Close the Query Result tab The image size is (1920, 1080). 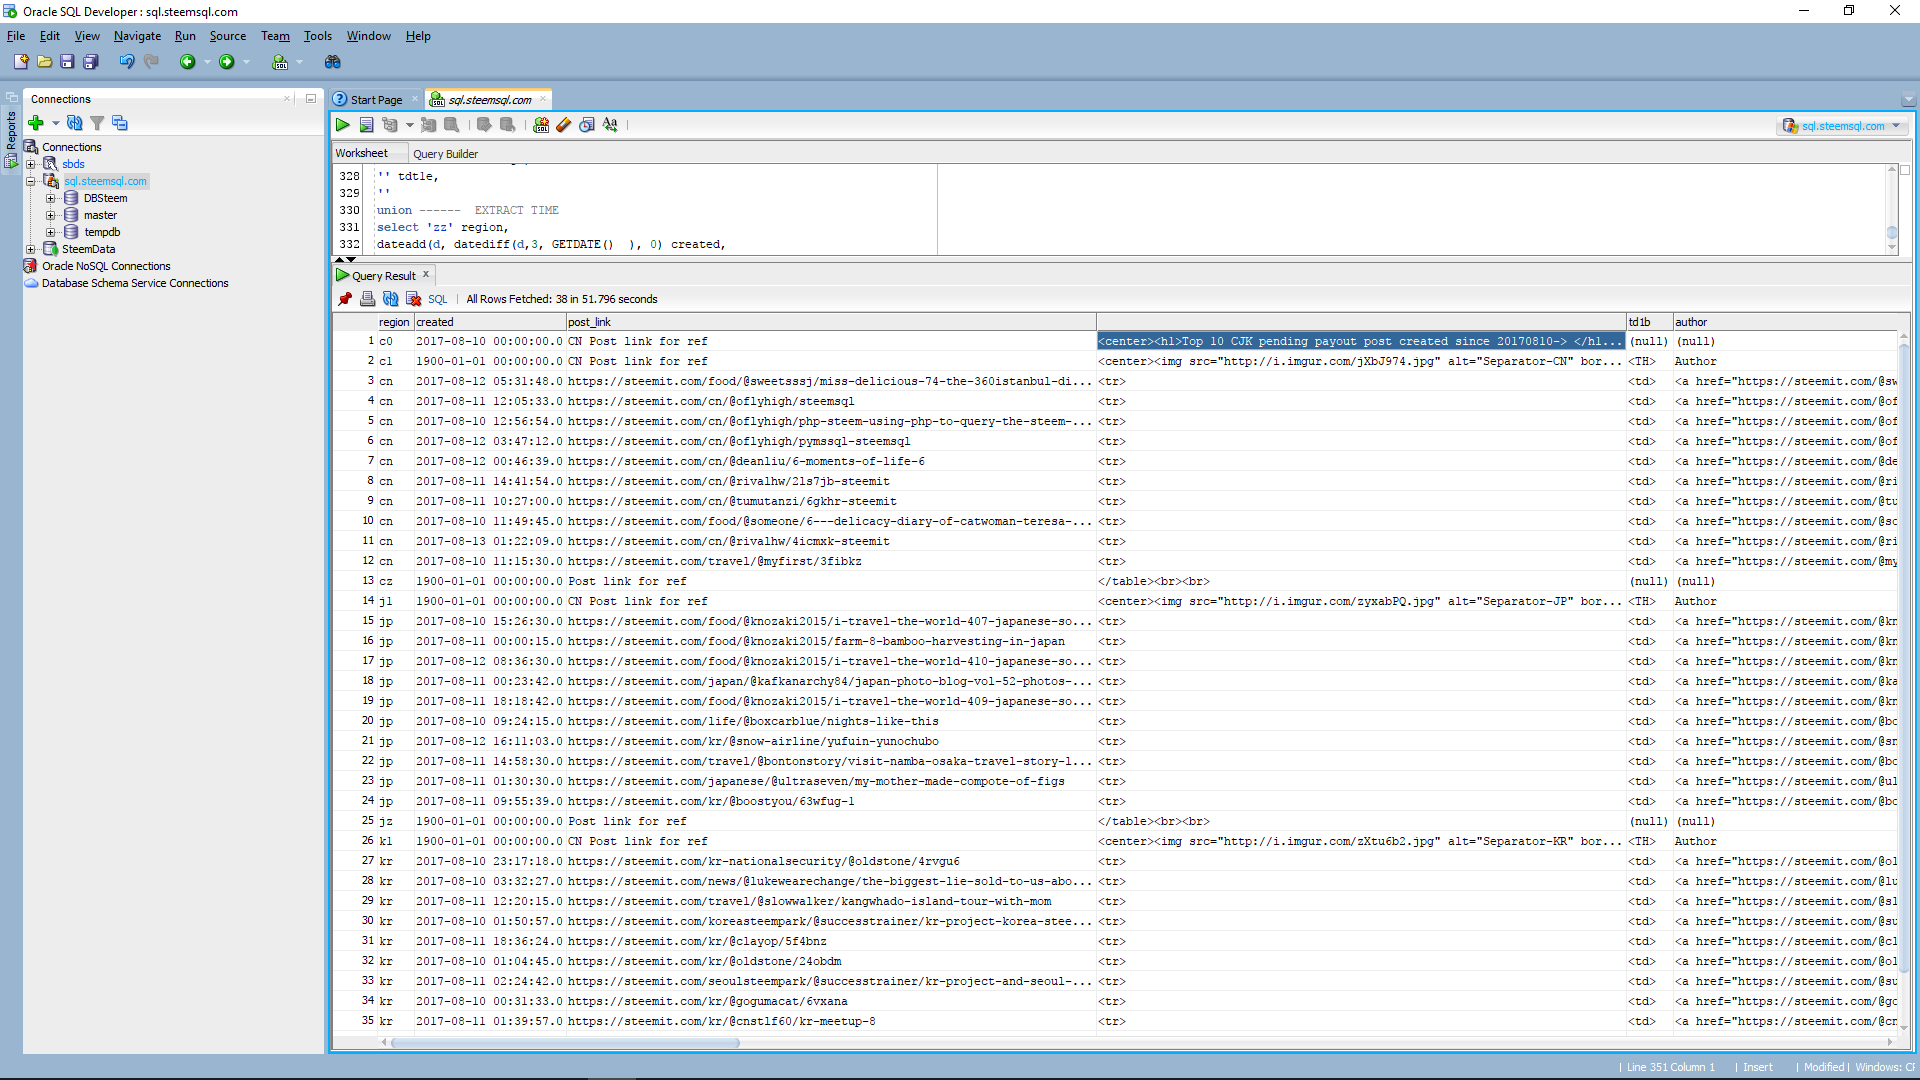click(x=426, y=274)
